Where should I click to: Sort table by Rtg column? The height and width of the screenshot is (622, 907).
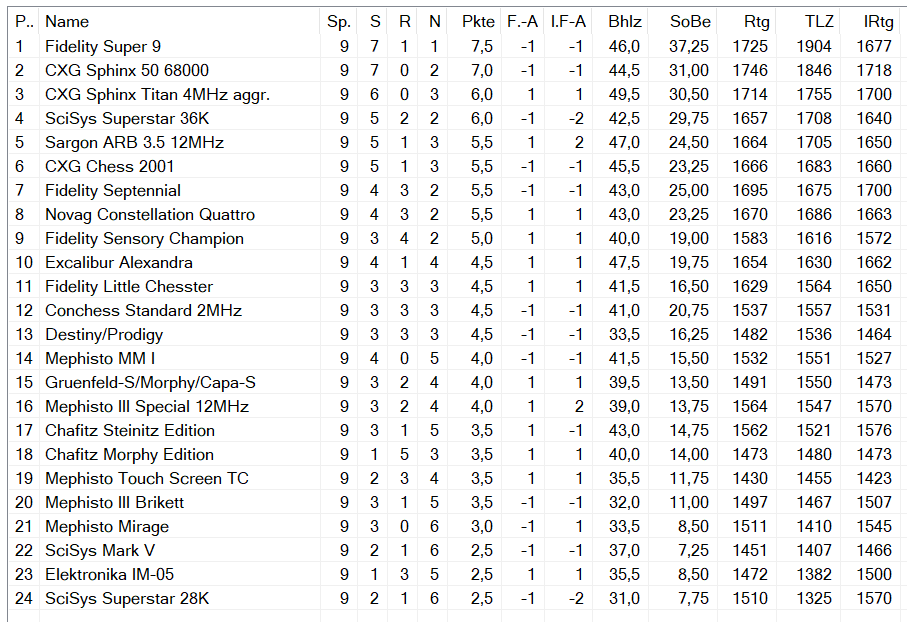756,21
